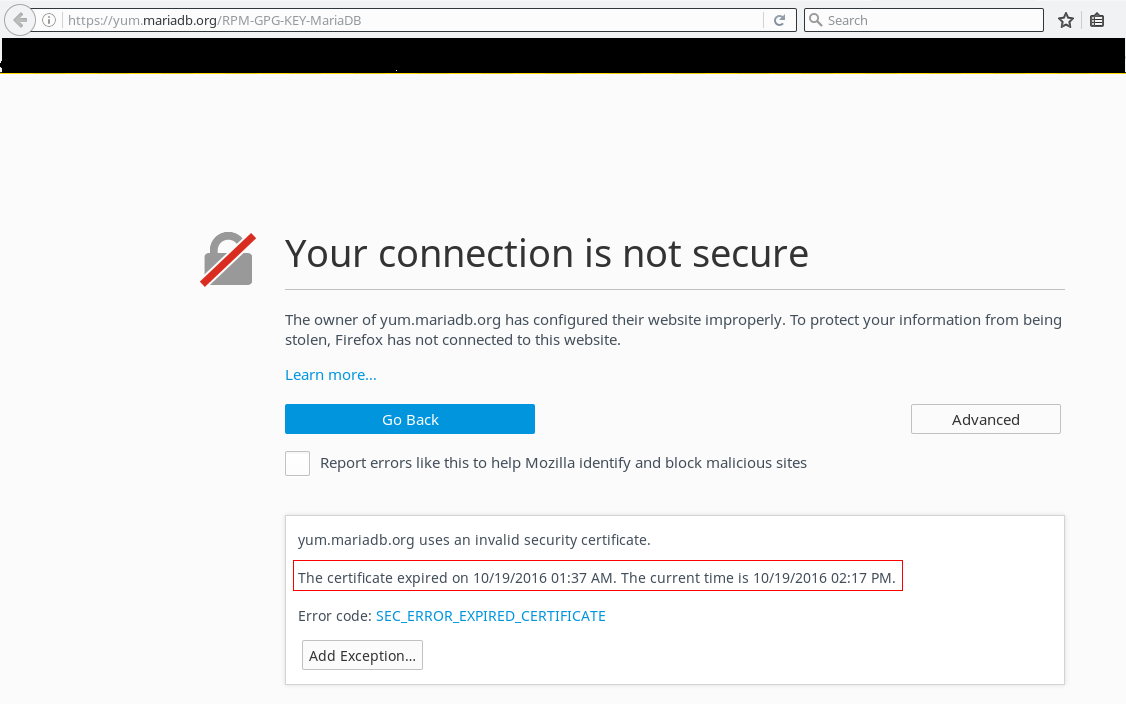Show the bookmarks list icon menu
This screenshot has width=1126, height=704.
pyautogui.click(x=1097, y=20)
